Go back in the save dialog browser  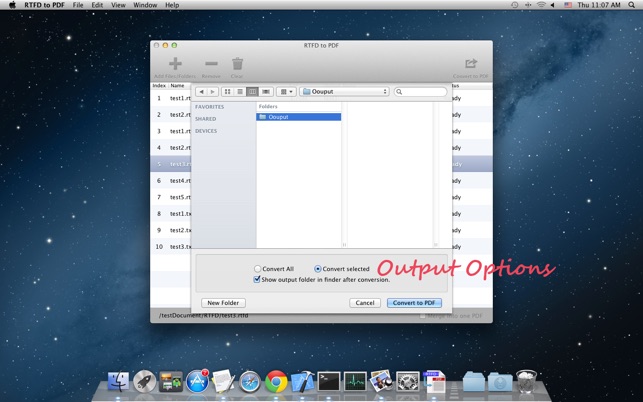[201, 92]
